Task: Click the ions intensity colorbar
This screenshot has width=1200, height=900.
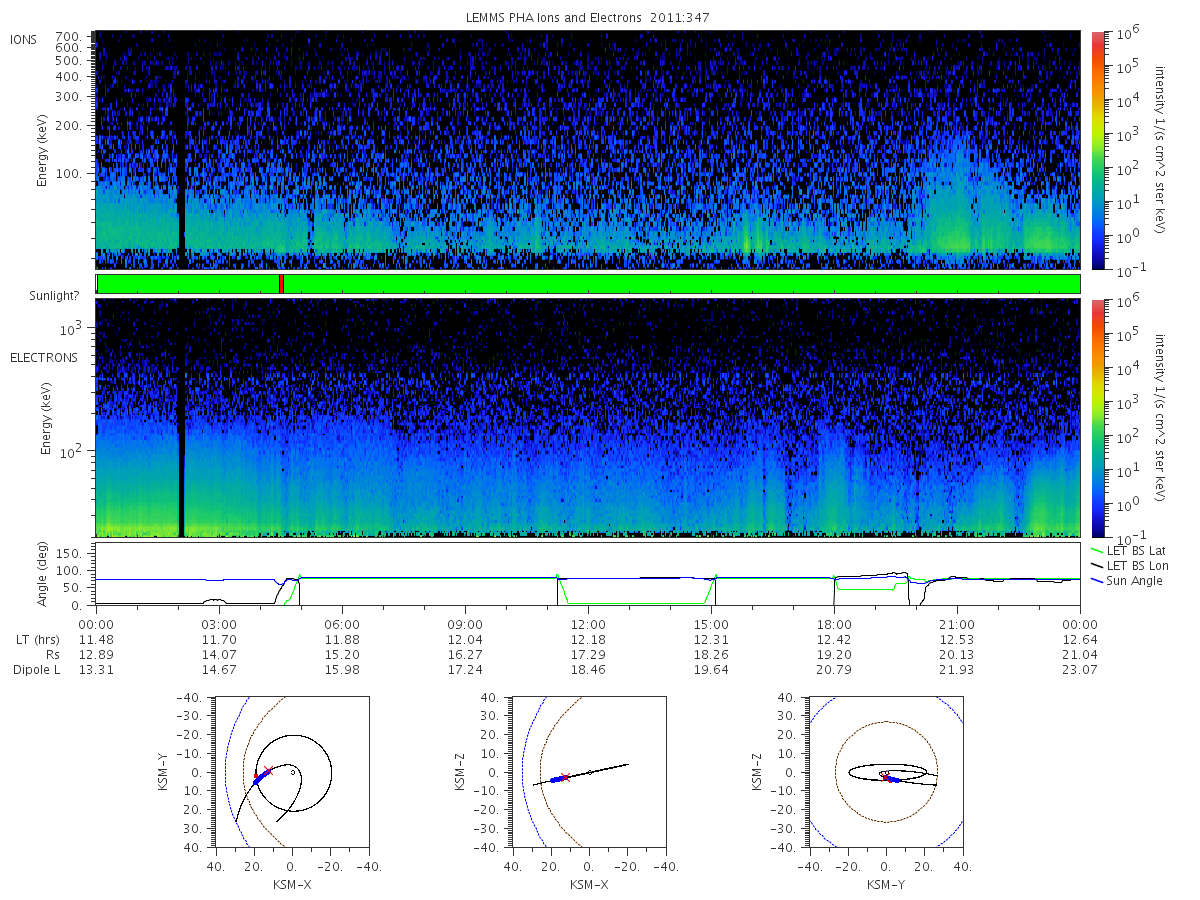Action: click(1097, 150)
